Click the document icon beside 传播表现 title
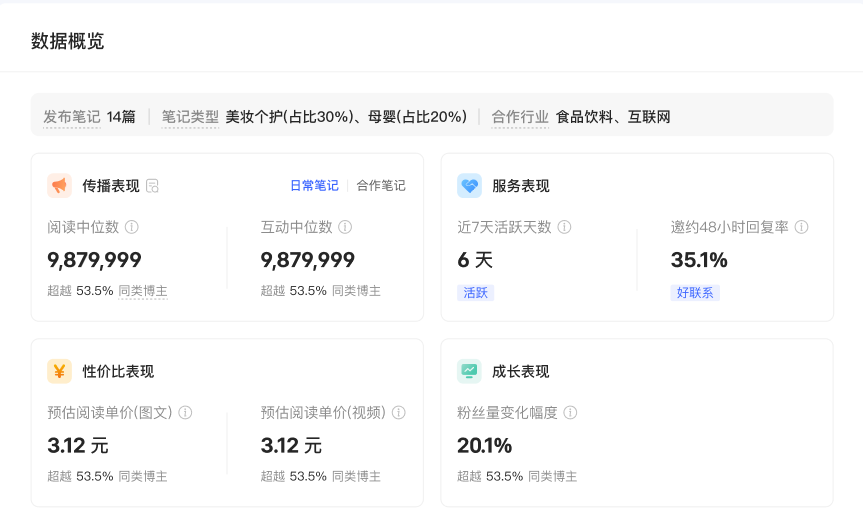Screen dimensions: 863x528 152,186
